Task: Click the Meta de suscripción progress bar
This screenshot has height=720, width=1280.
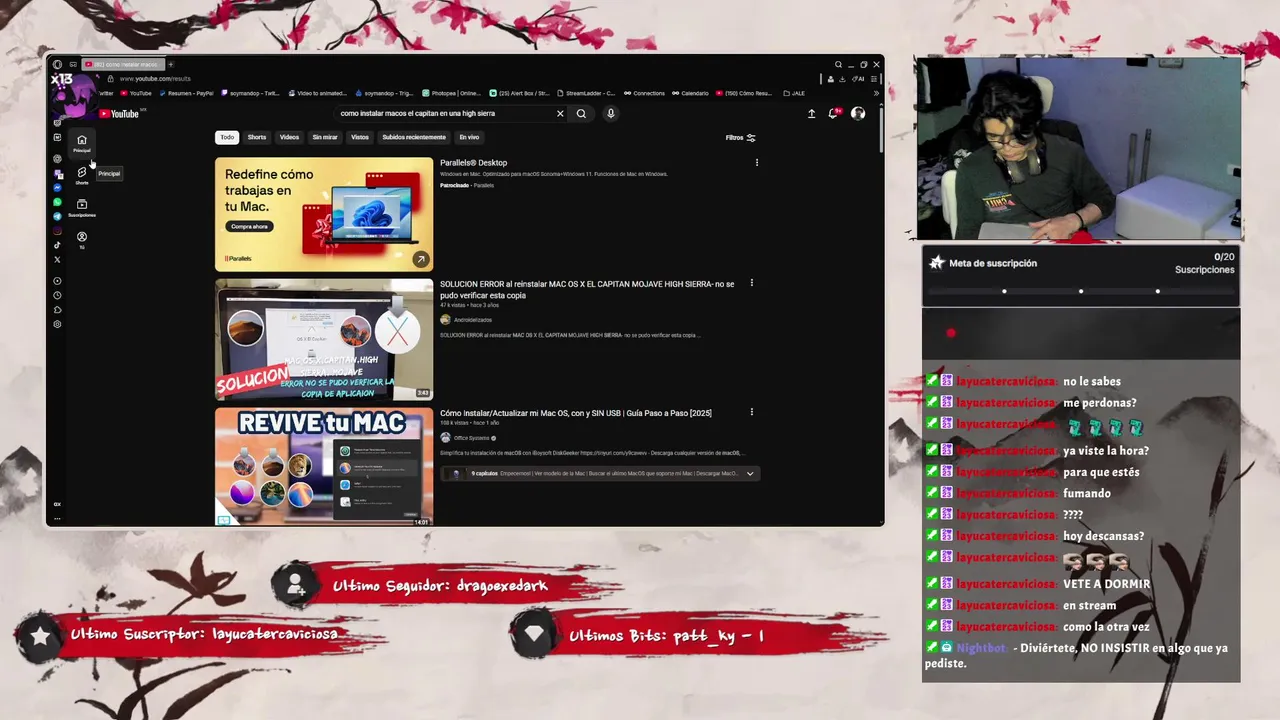Action: coord(1081,291)
